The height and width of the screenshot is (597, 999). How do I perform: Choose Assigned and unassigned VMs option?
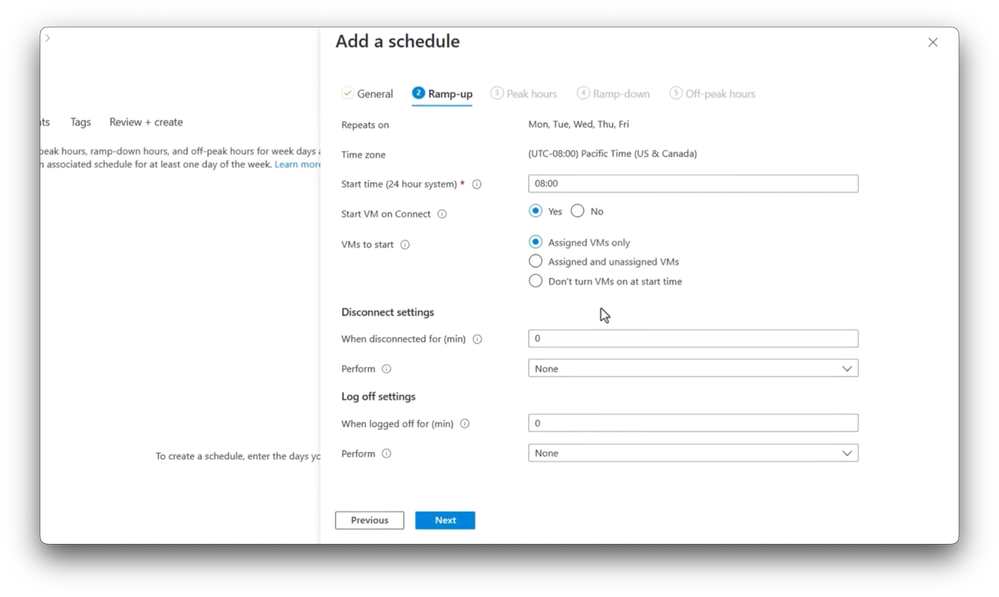click(536, 262)
